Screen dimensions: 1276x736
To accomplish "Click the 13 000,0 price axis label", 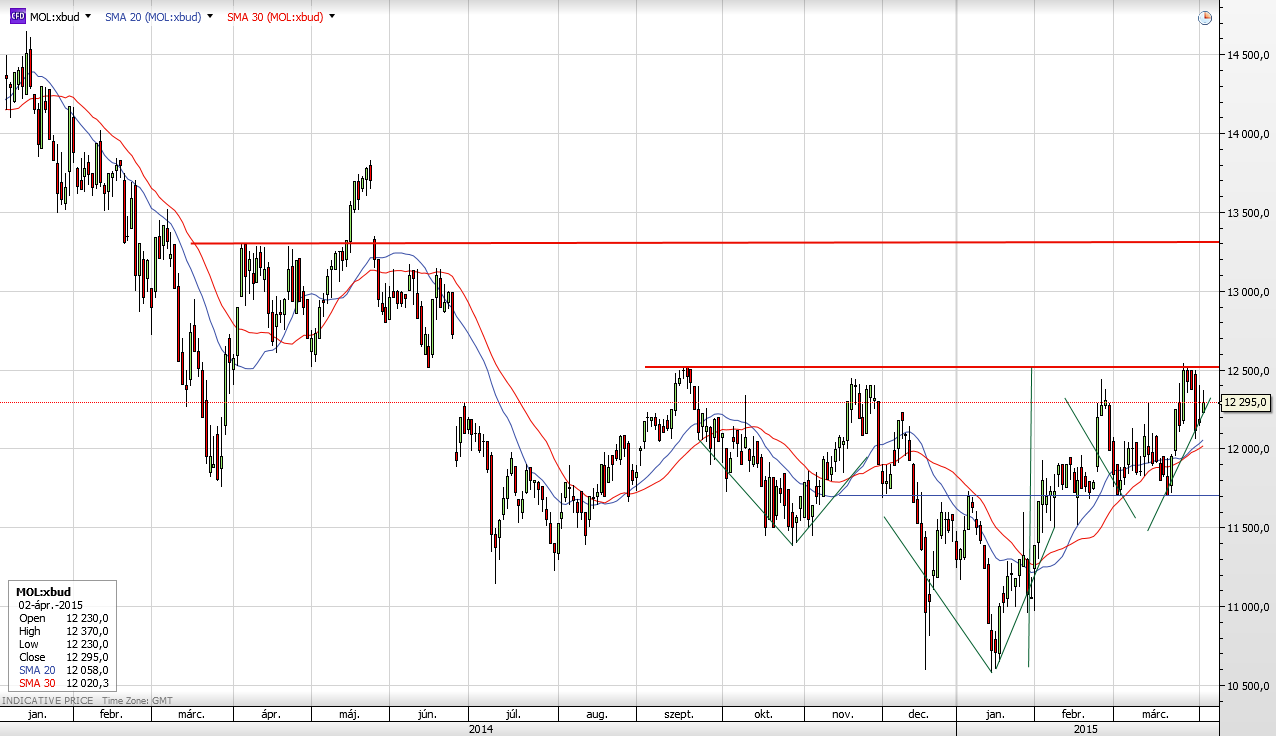I will [1248, 292].
